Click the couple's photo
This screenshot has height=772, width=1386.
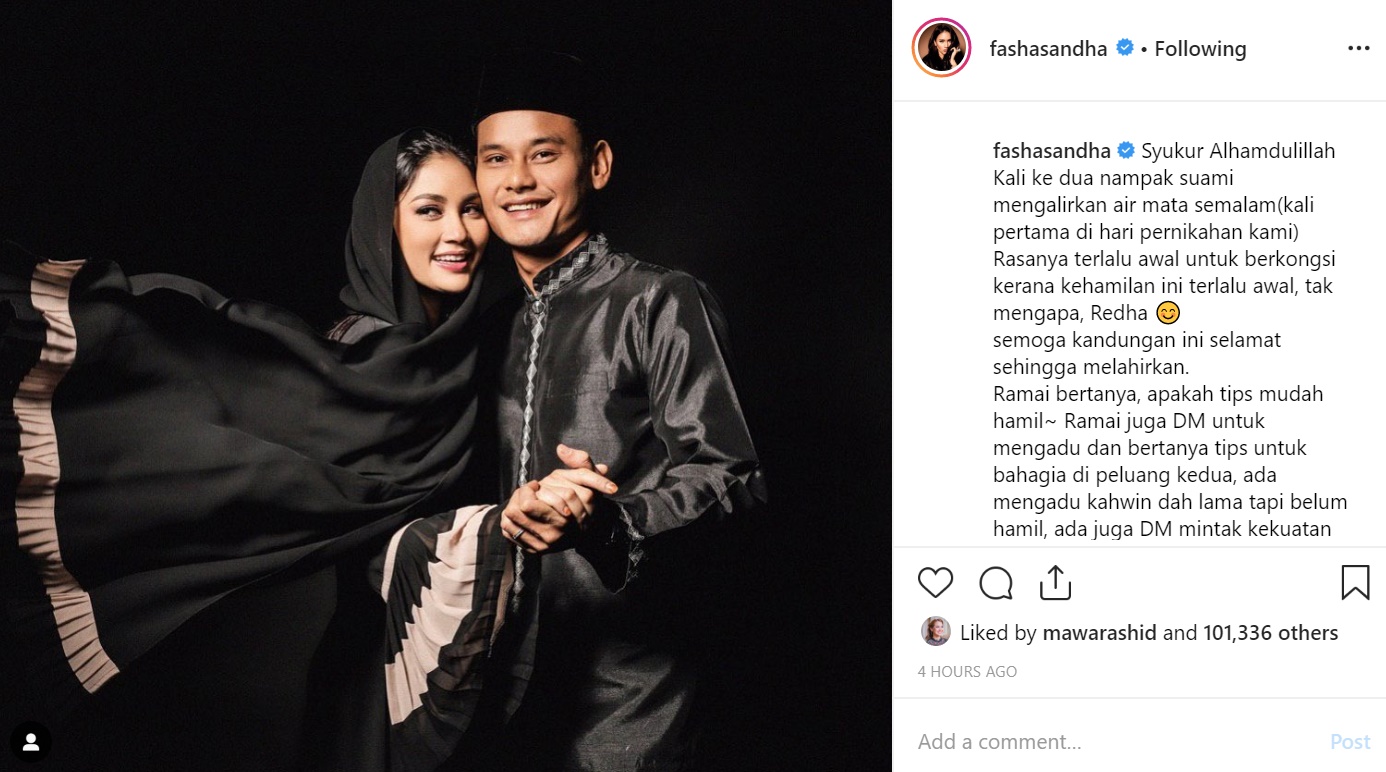(x=446, y=386)
